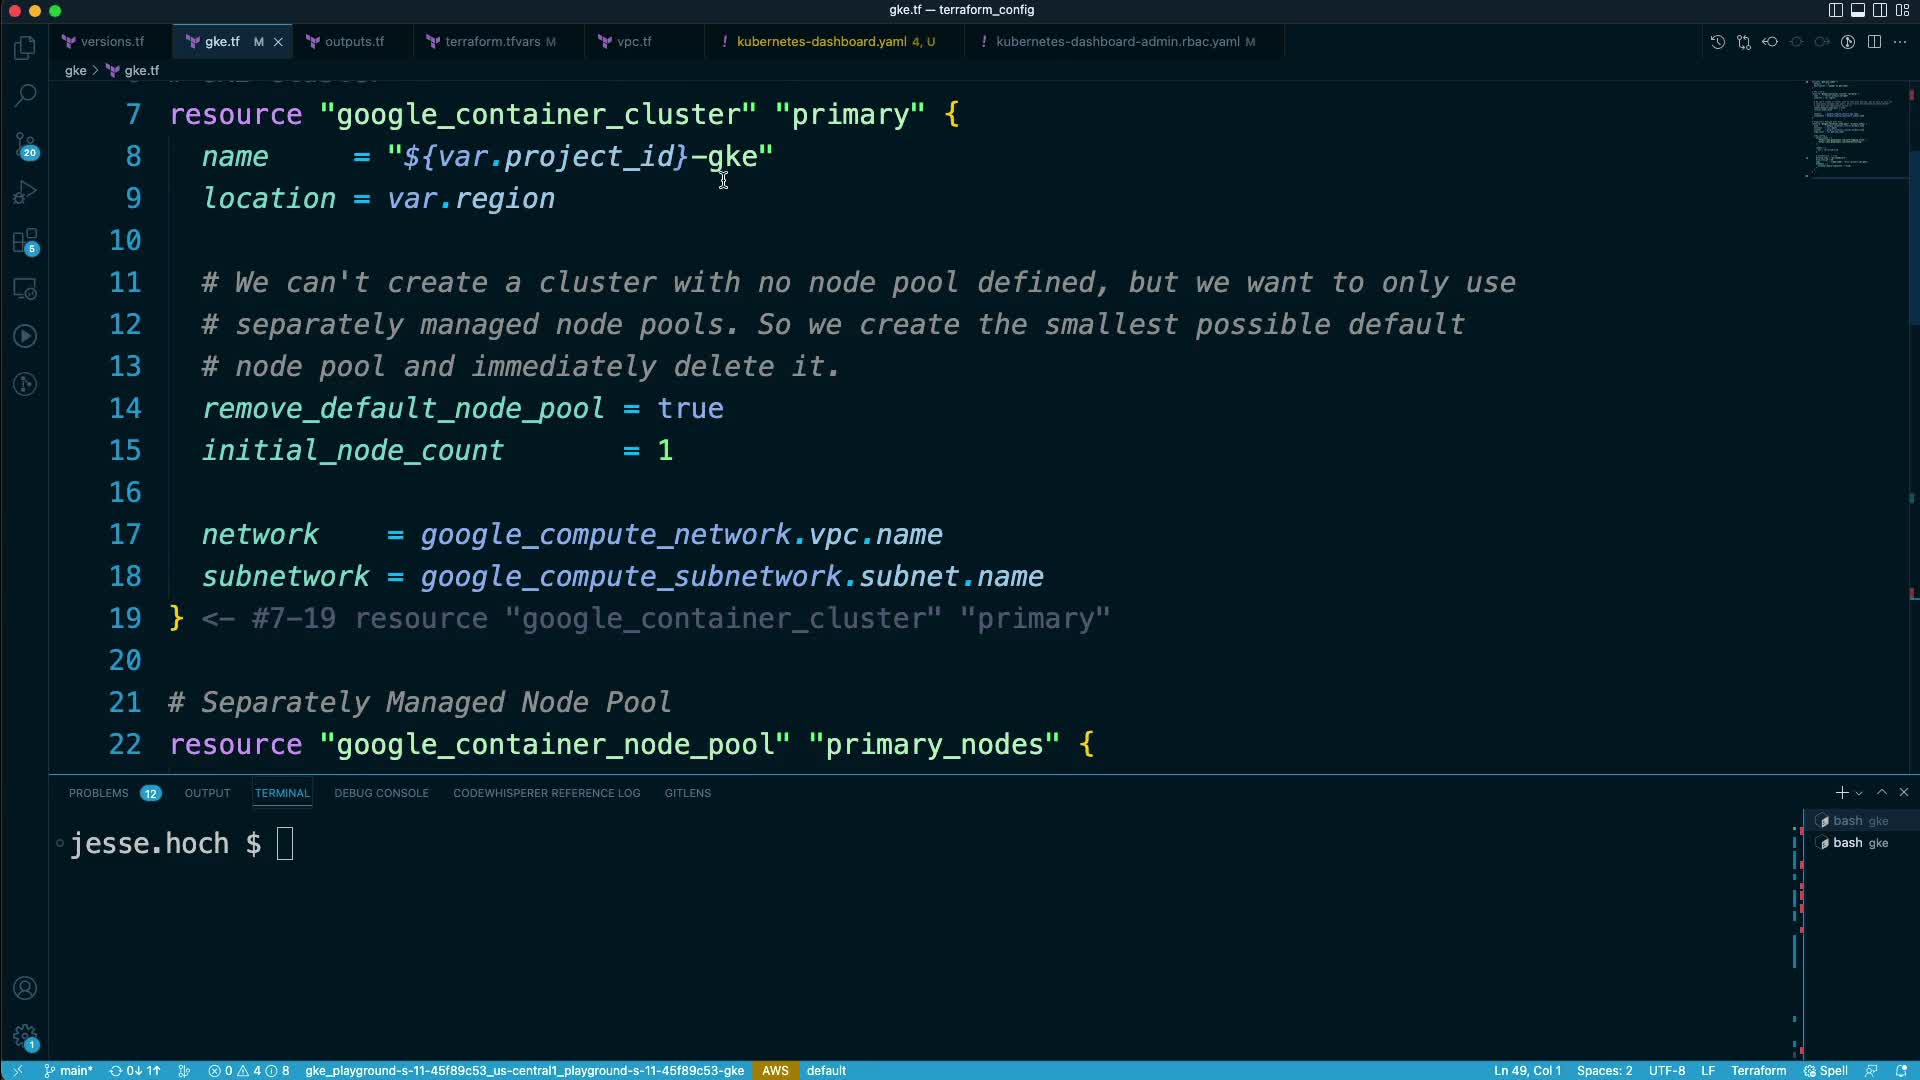Toggle the bottom panel visibility
Viewport: 1920px width, 1080px height.
click(x=1857, y=10)
